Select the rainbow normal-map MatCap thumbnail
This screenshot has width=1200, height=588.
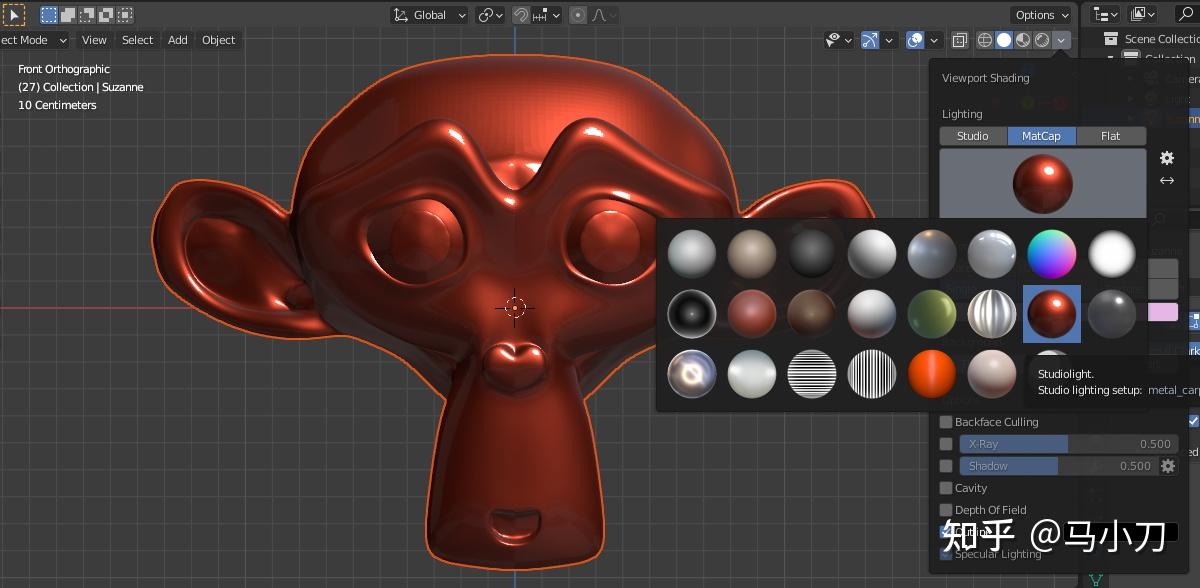coord(1052,253)
